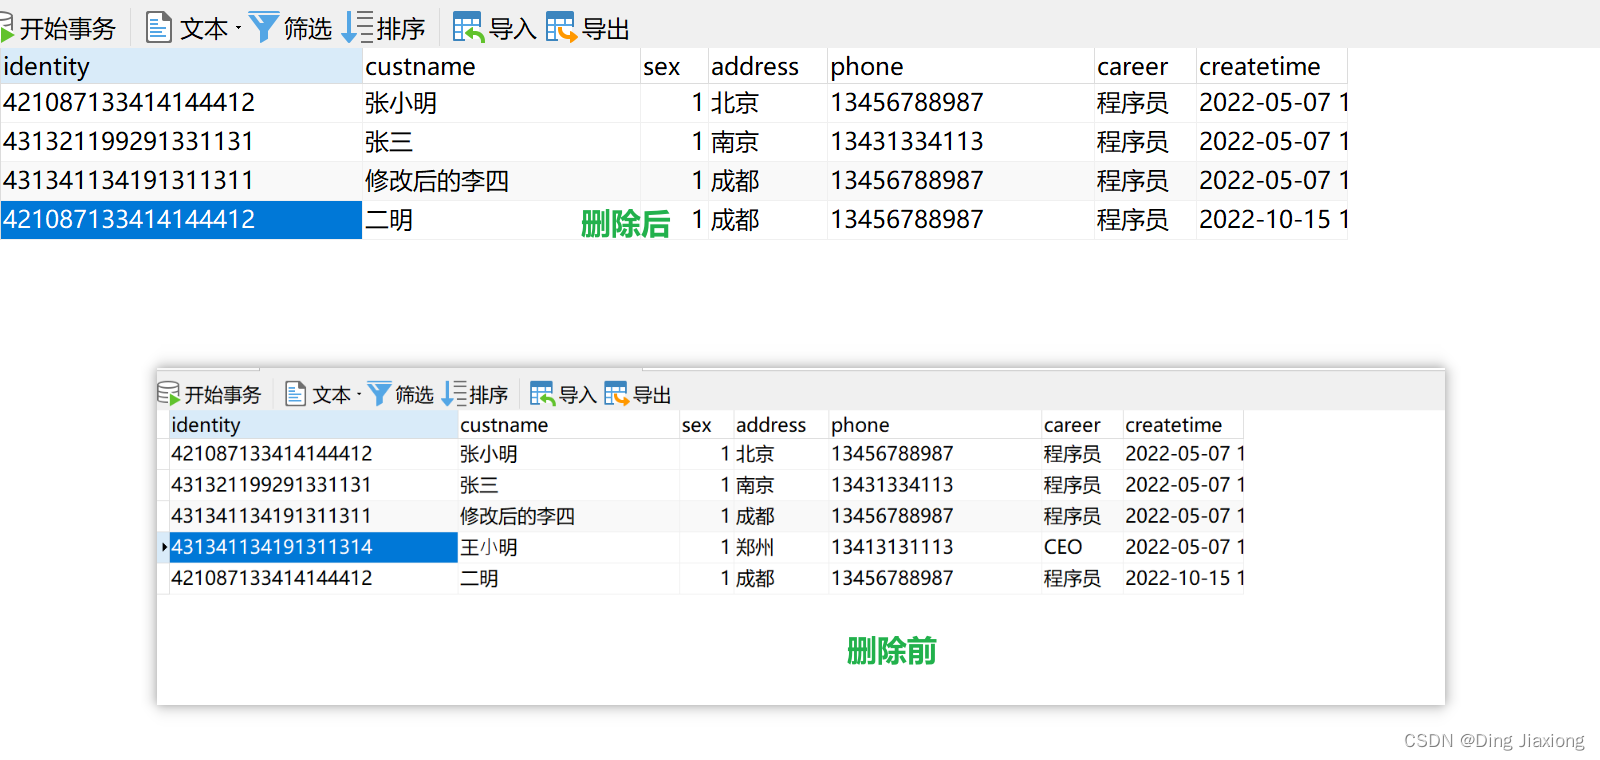This screenshot has width=1600, height=760.
Task: Select the sex column header in the lower window
Action: (x=706, y=425)
